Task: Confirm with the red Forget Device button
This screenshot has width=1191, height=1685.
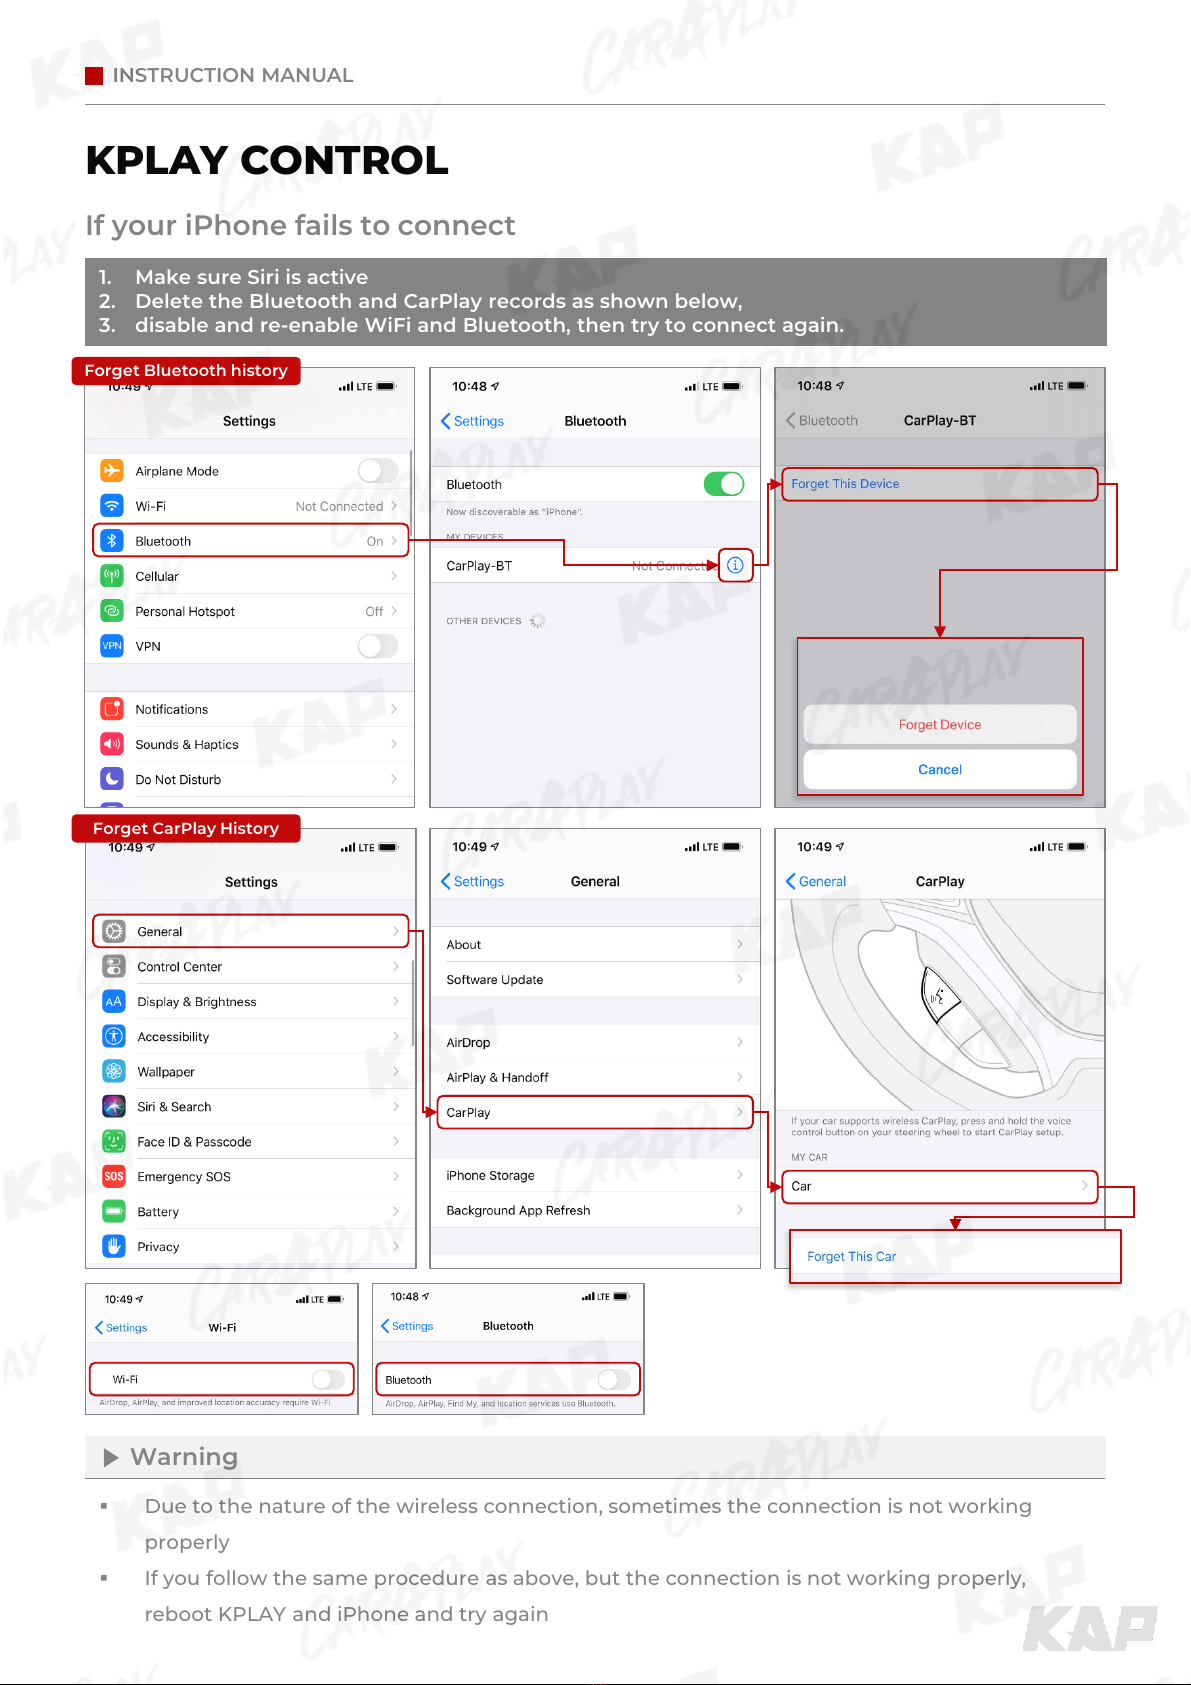Action: 940,725
